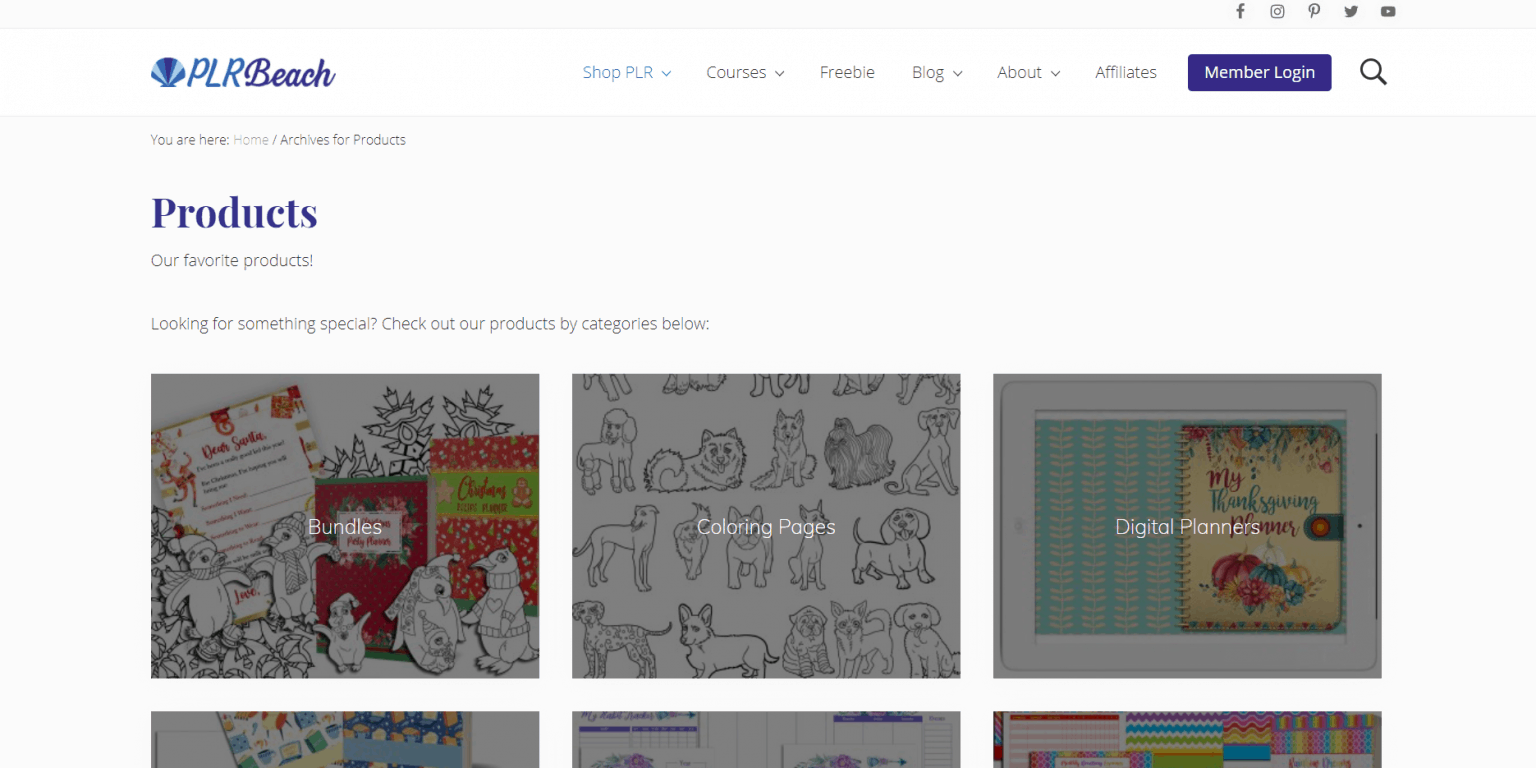Open the Bundles category tile
The width and height of the screenshot is (1536, 768).
(345, 526)
